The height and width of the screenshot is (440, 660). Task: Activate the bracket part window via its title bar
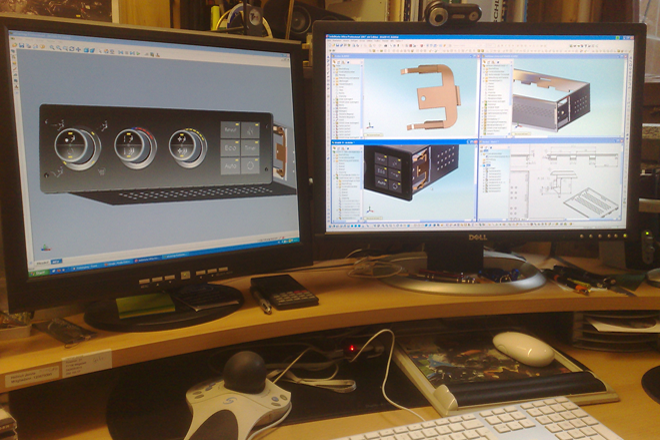click(x=404, y=56)
